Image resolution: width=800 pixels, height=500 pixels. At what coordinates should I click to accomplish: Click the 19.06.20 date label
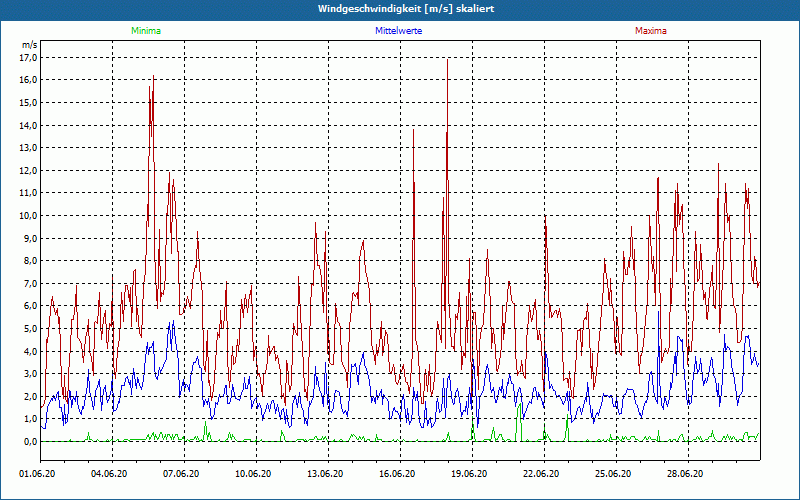click(469, 474)
